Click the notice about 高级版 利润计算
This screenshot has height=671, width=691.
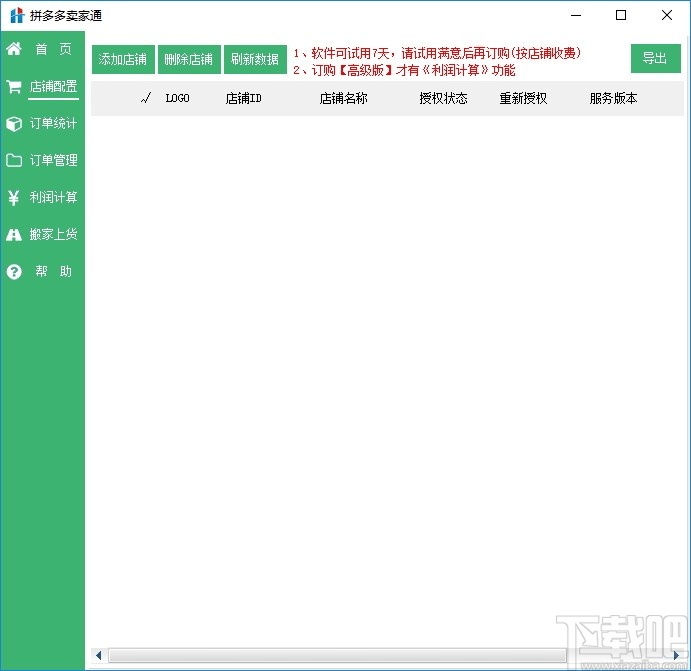(404, 70)
